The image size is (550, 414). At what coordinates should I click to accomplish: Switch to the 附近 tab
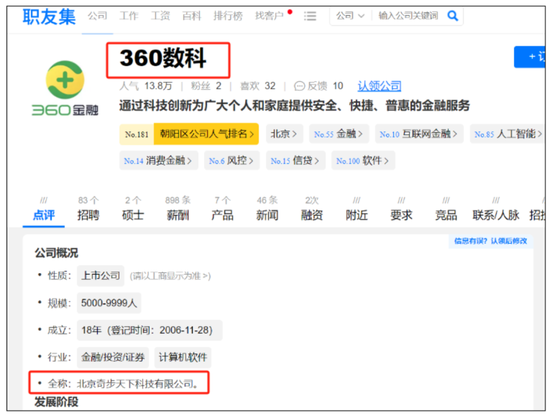pos(356,209)
